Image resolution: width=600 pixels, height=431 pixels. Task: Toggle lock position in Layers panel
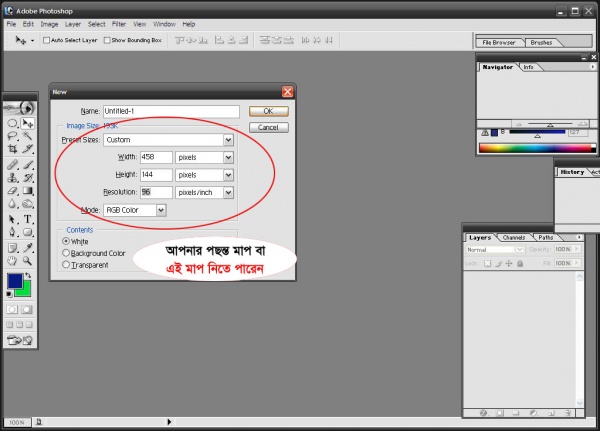click(509, 263)
